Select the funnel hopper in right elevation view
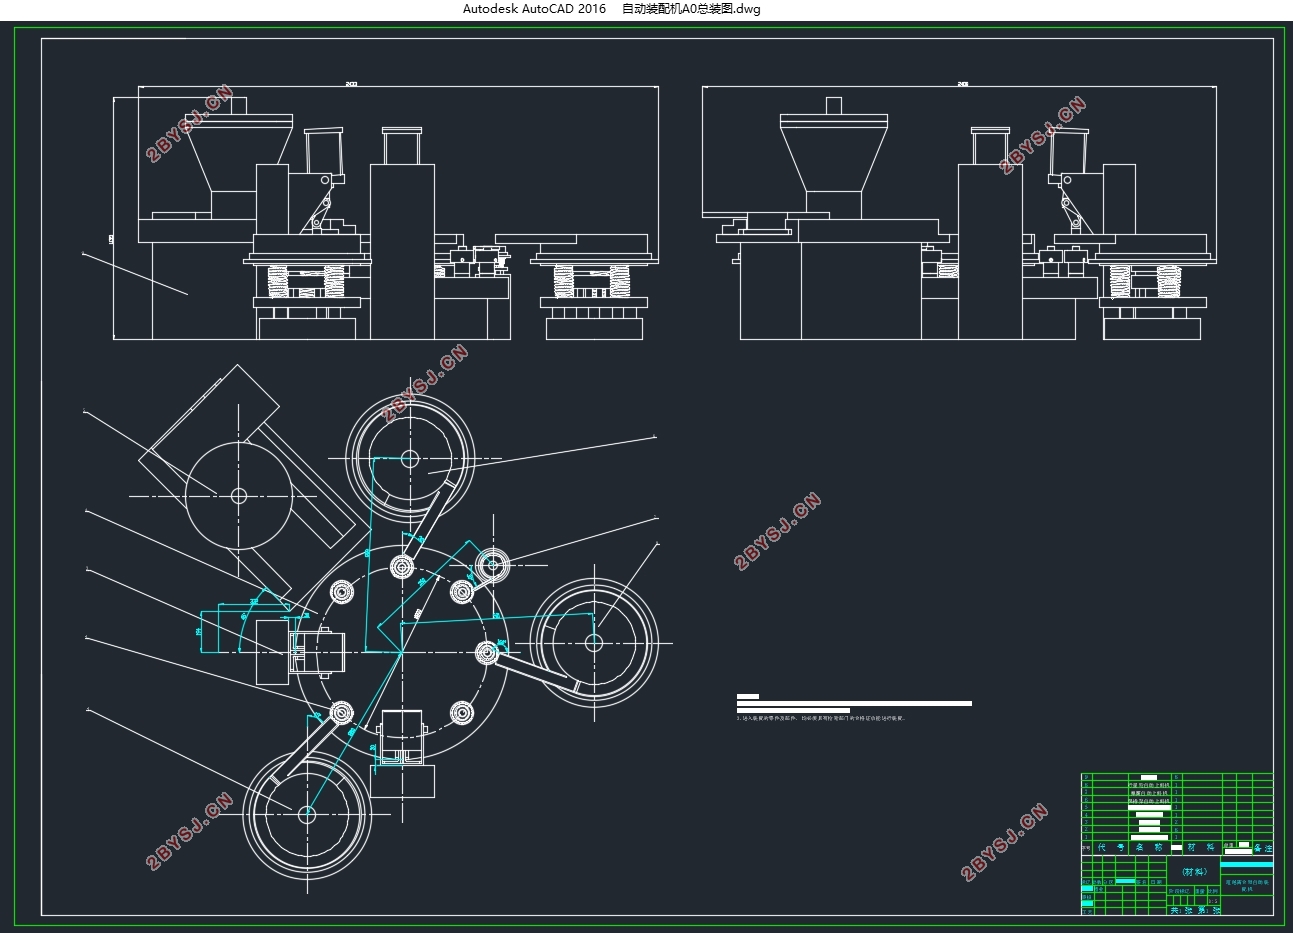1293x933 pixels. (x=833, y=153)
